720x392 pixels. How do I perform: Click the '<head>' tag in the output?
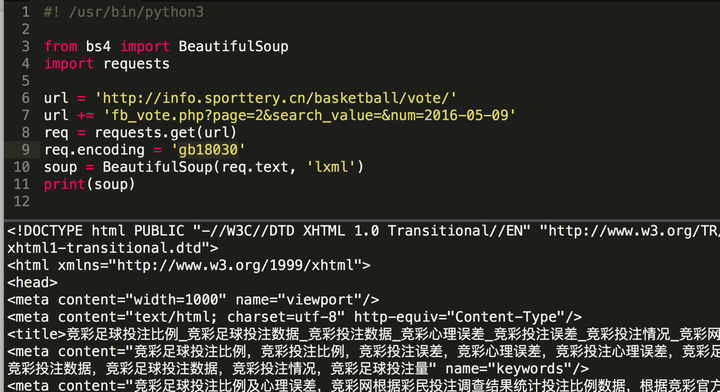[x=33, y=282]
